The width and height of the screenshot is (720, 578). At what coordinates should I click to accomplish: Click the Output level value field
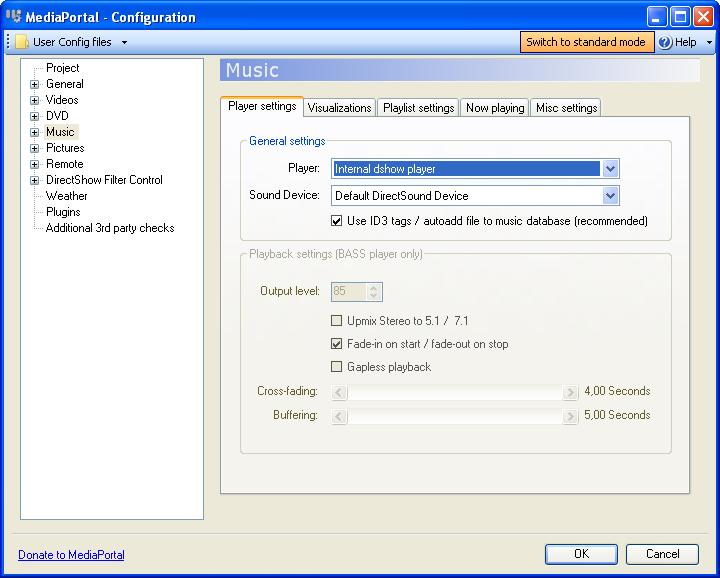point(349,292)
